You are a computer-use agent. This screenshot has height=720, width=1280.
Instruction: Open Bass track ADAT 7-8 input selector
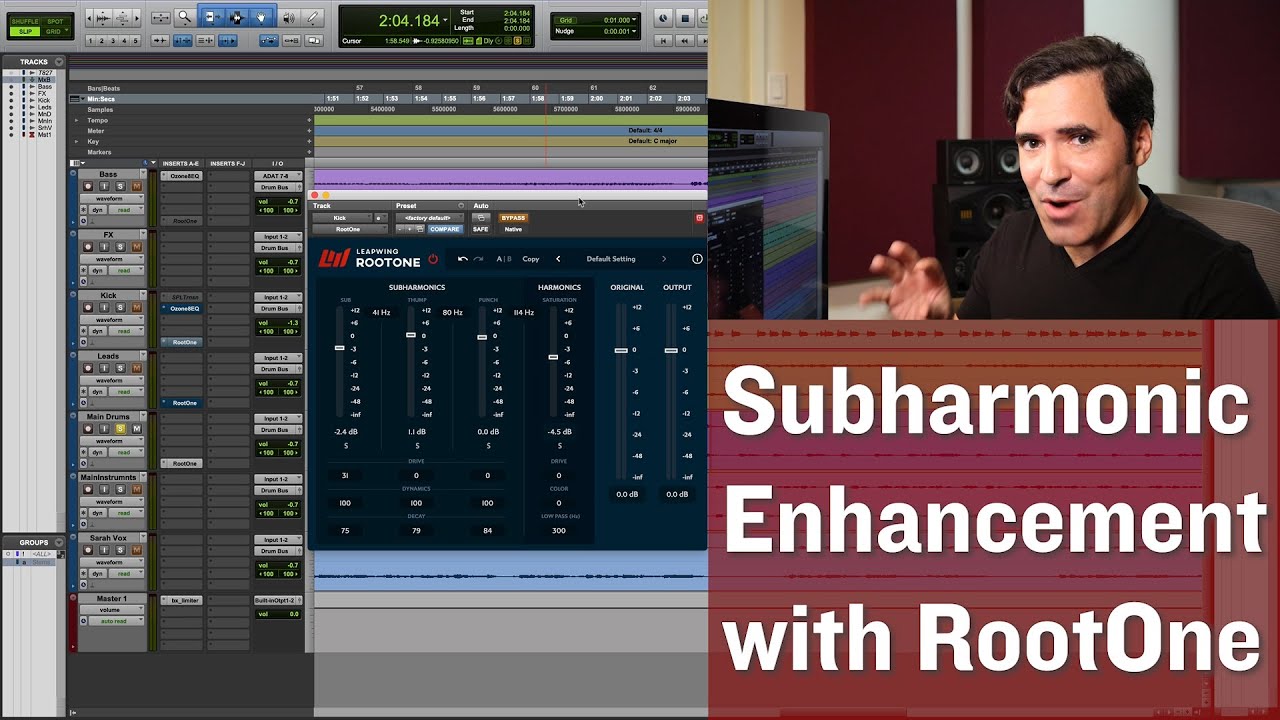tap(278, 176)
